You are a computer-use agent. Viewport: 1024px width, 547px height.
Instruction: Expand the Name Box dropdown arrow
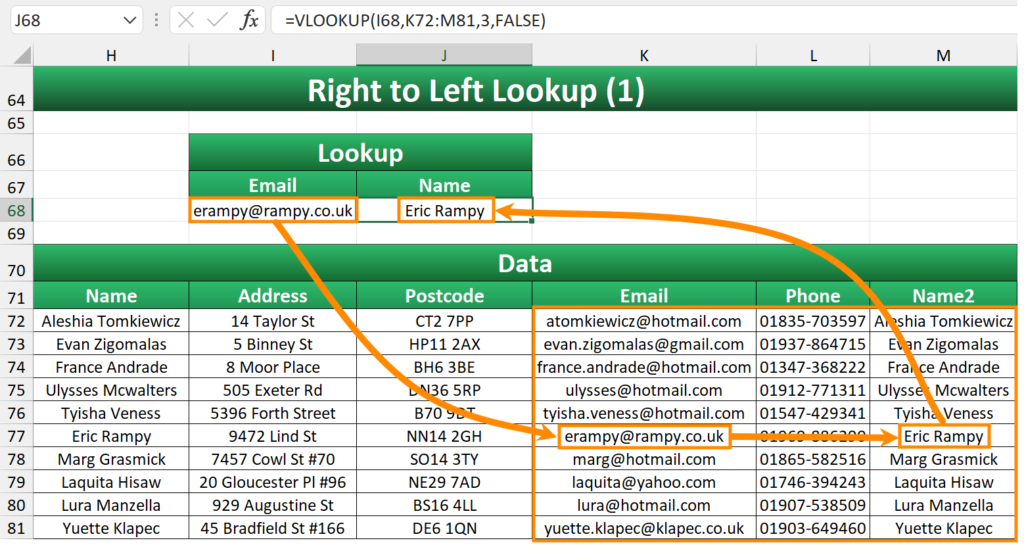pos(130,20)
